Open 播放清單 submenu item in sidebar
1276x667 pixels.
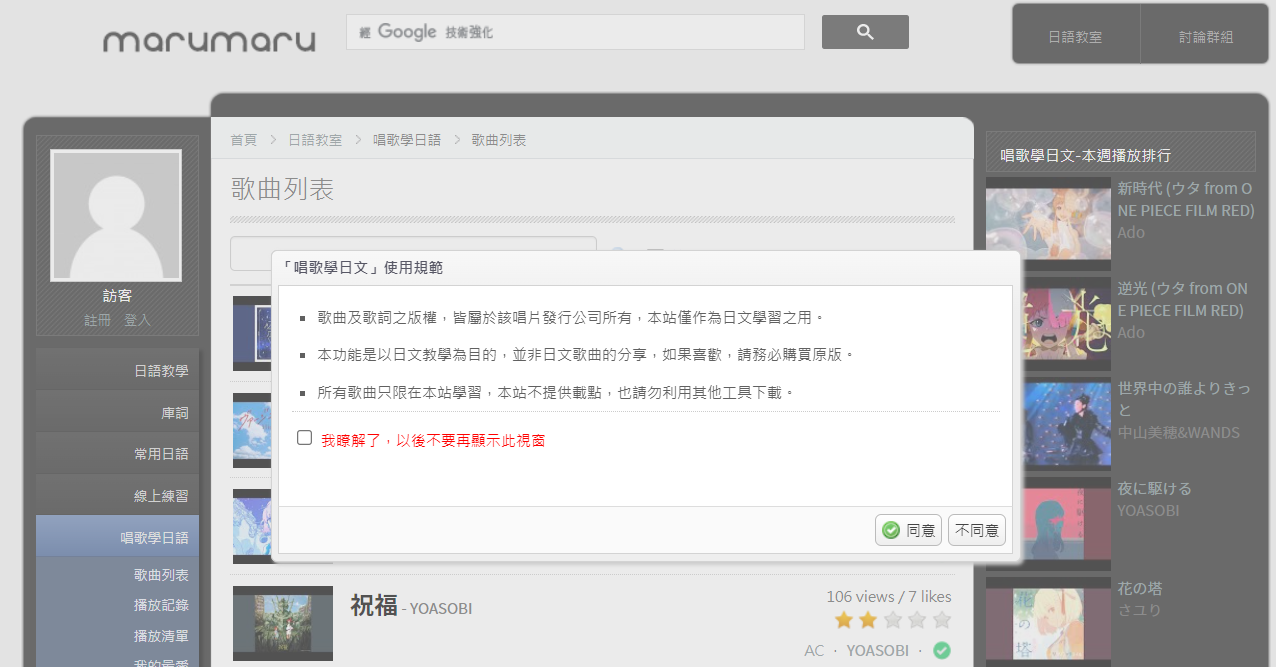[161, 635]
